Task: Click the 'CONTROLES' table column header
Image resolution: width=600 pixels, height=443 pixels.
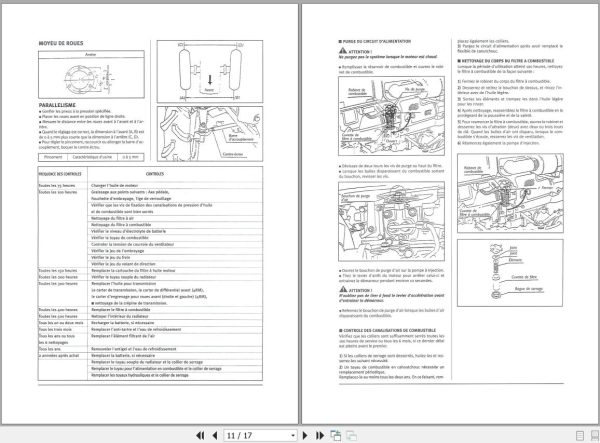Action: [x=155, y=174]
